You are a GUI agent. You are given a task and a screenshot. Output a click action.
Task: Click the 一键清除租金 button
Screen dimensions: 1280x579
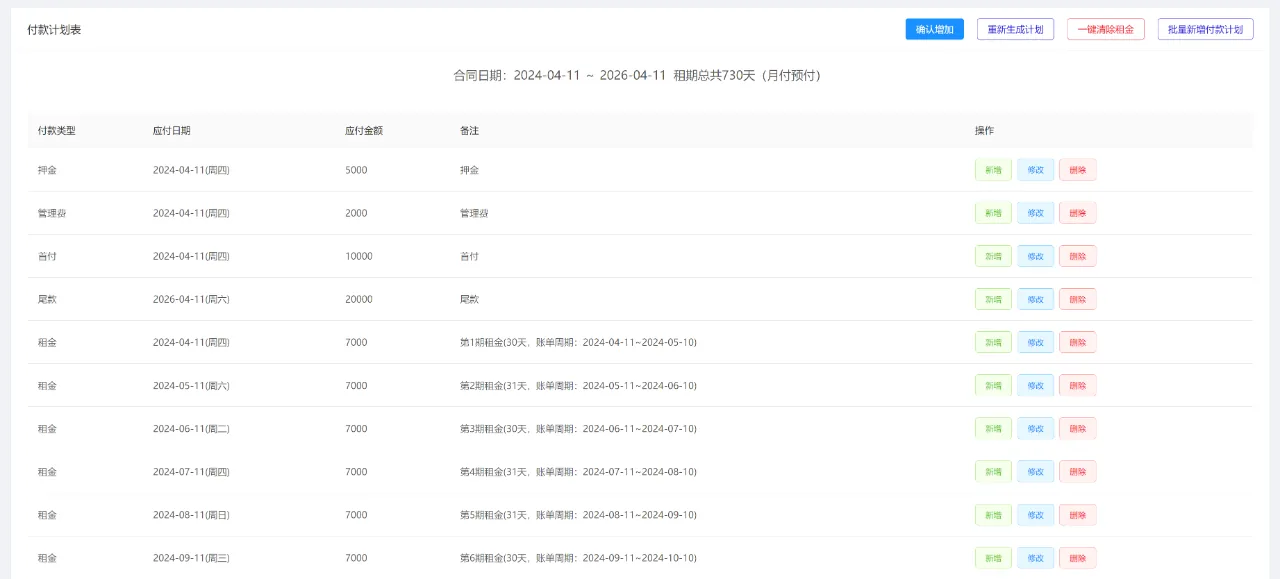1106,29
